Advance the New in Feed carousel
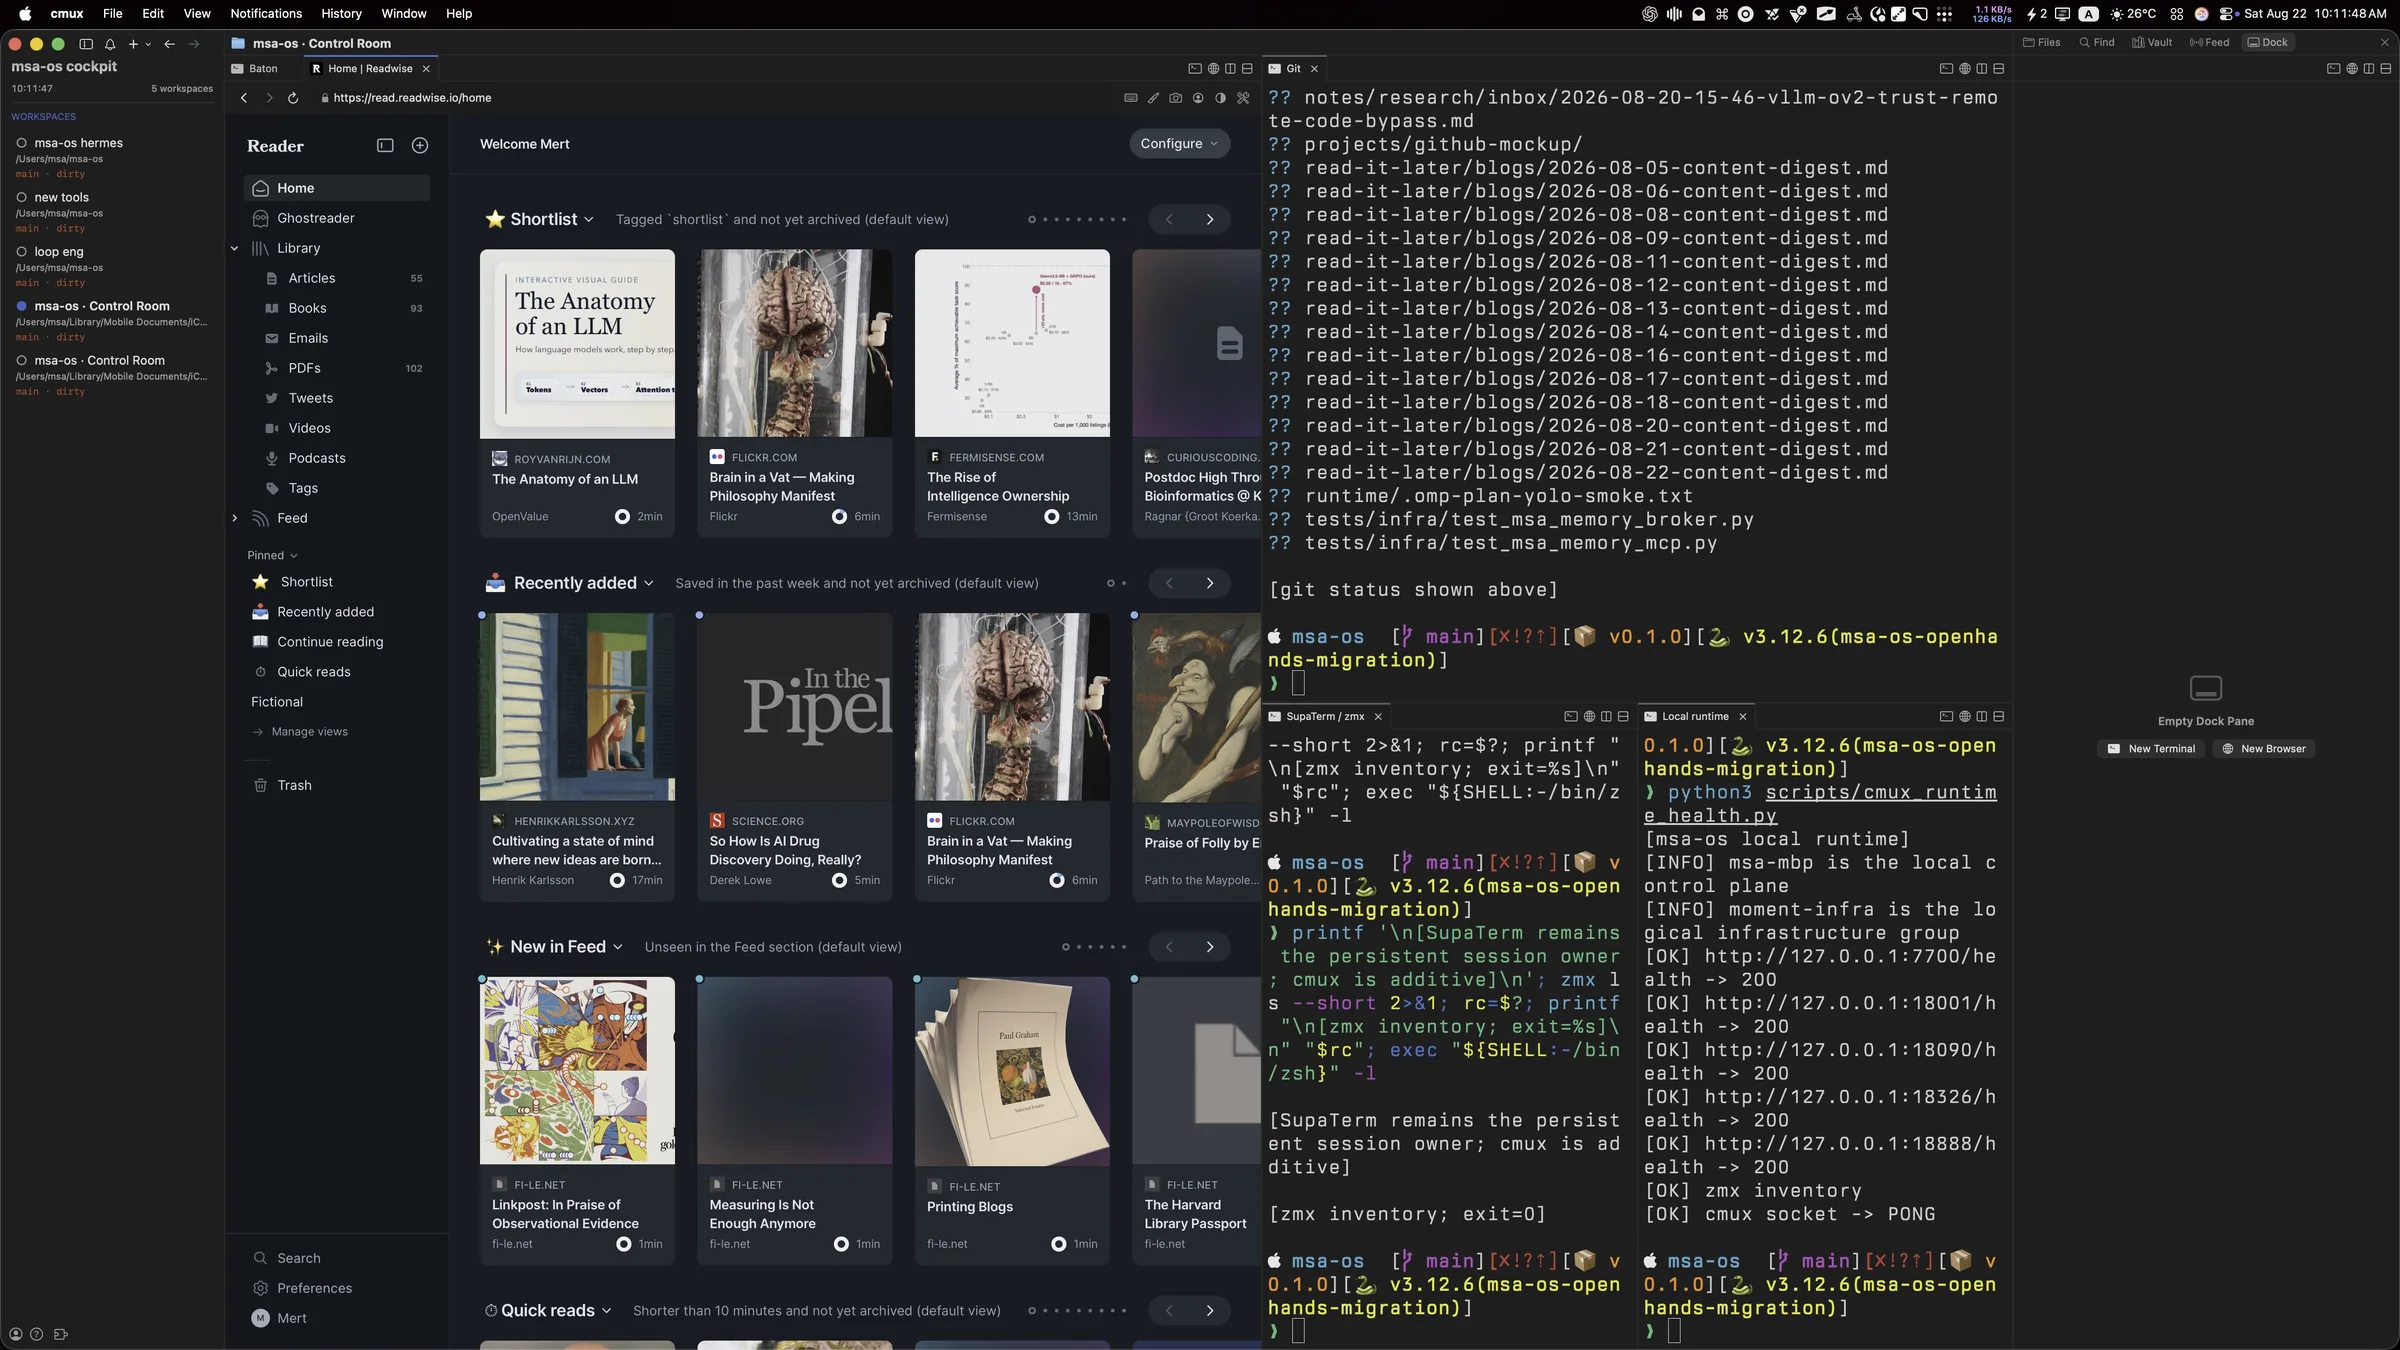The image size is (2400, 1350). pos(1209,947)
